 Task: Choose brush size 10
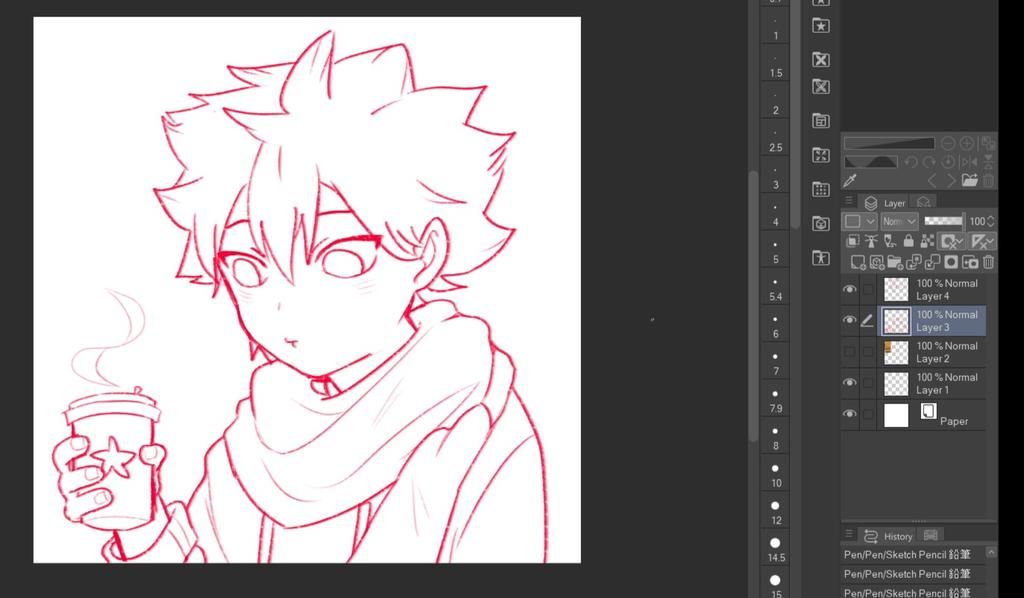pos(775,475)
